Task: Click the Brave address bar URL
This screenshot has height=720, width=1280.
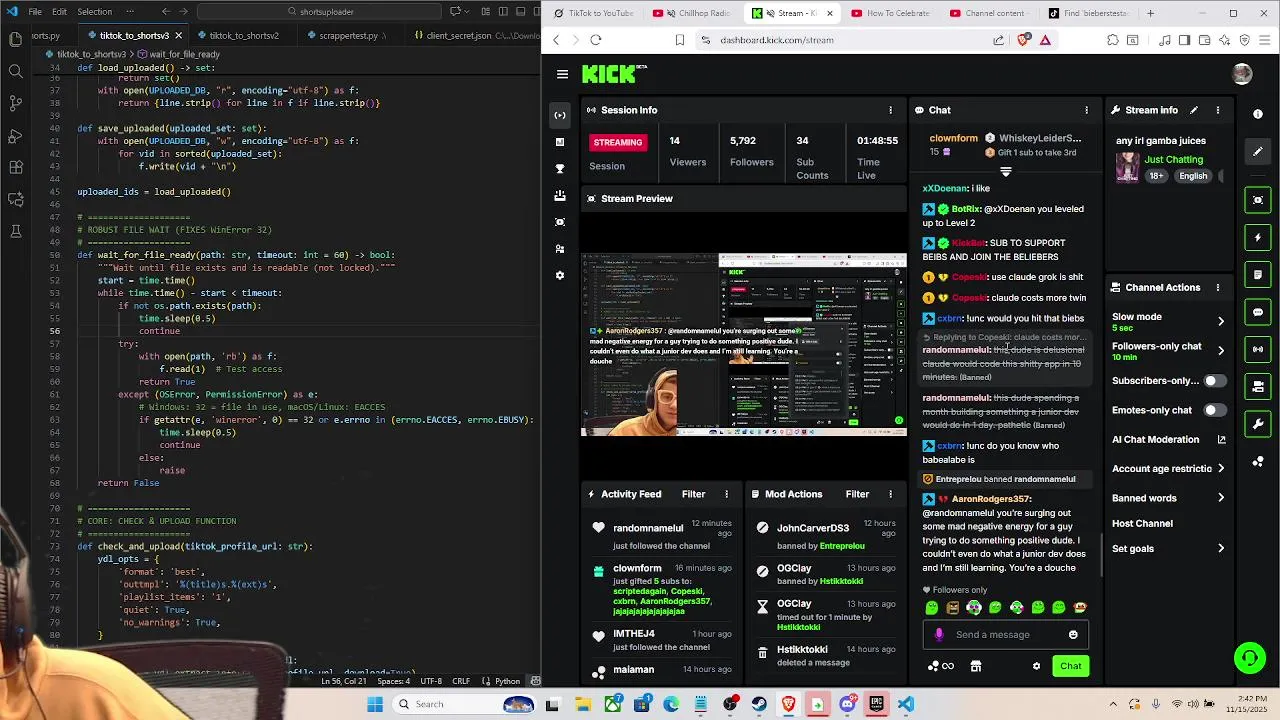Action: click(x=776, y=40)
